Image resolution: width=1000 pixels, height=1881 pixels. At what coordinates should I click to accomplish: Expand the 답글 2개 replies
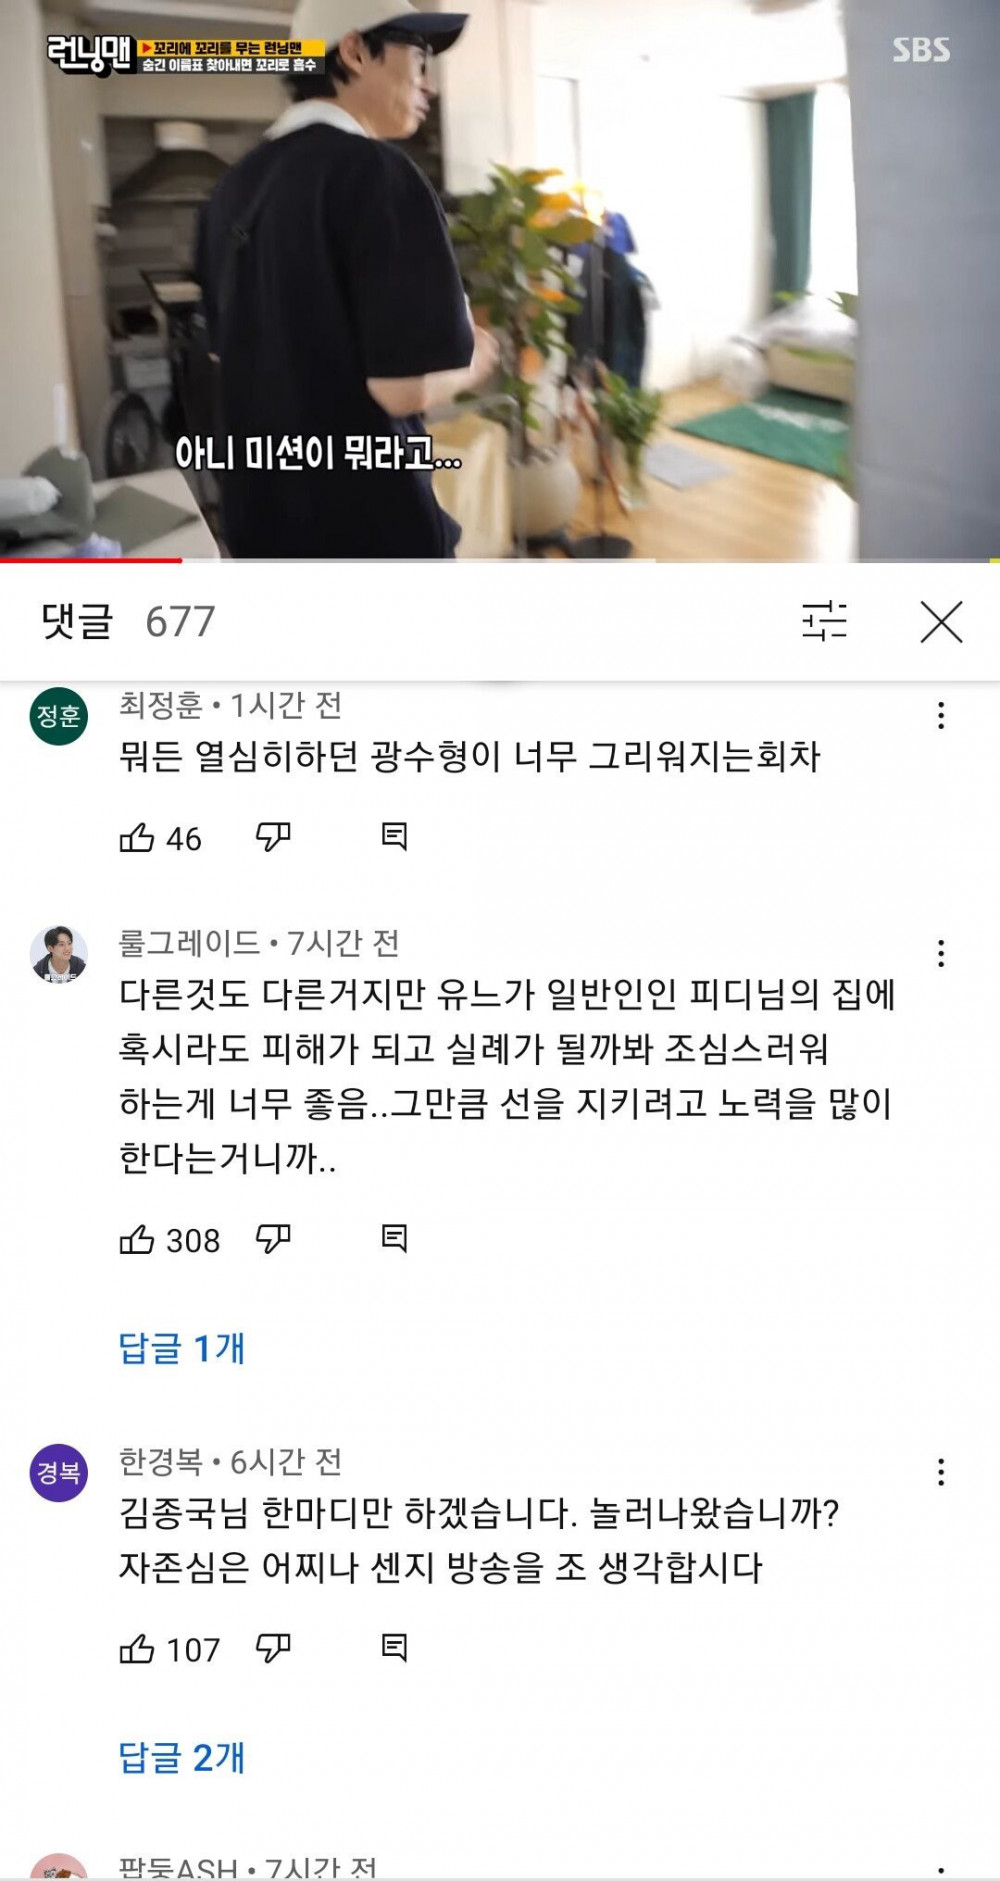click(182, 1757)
